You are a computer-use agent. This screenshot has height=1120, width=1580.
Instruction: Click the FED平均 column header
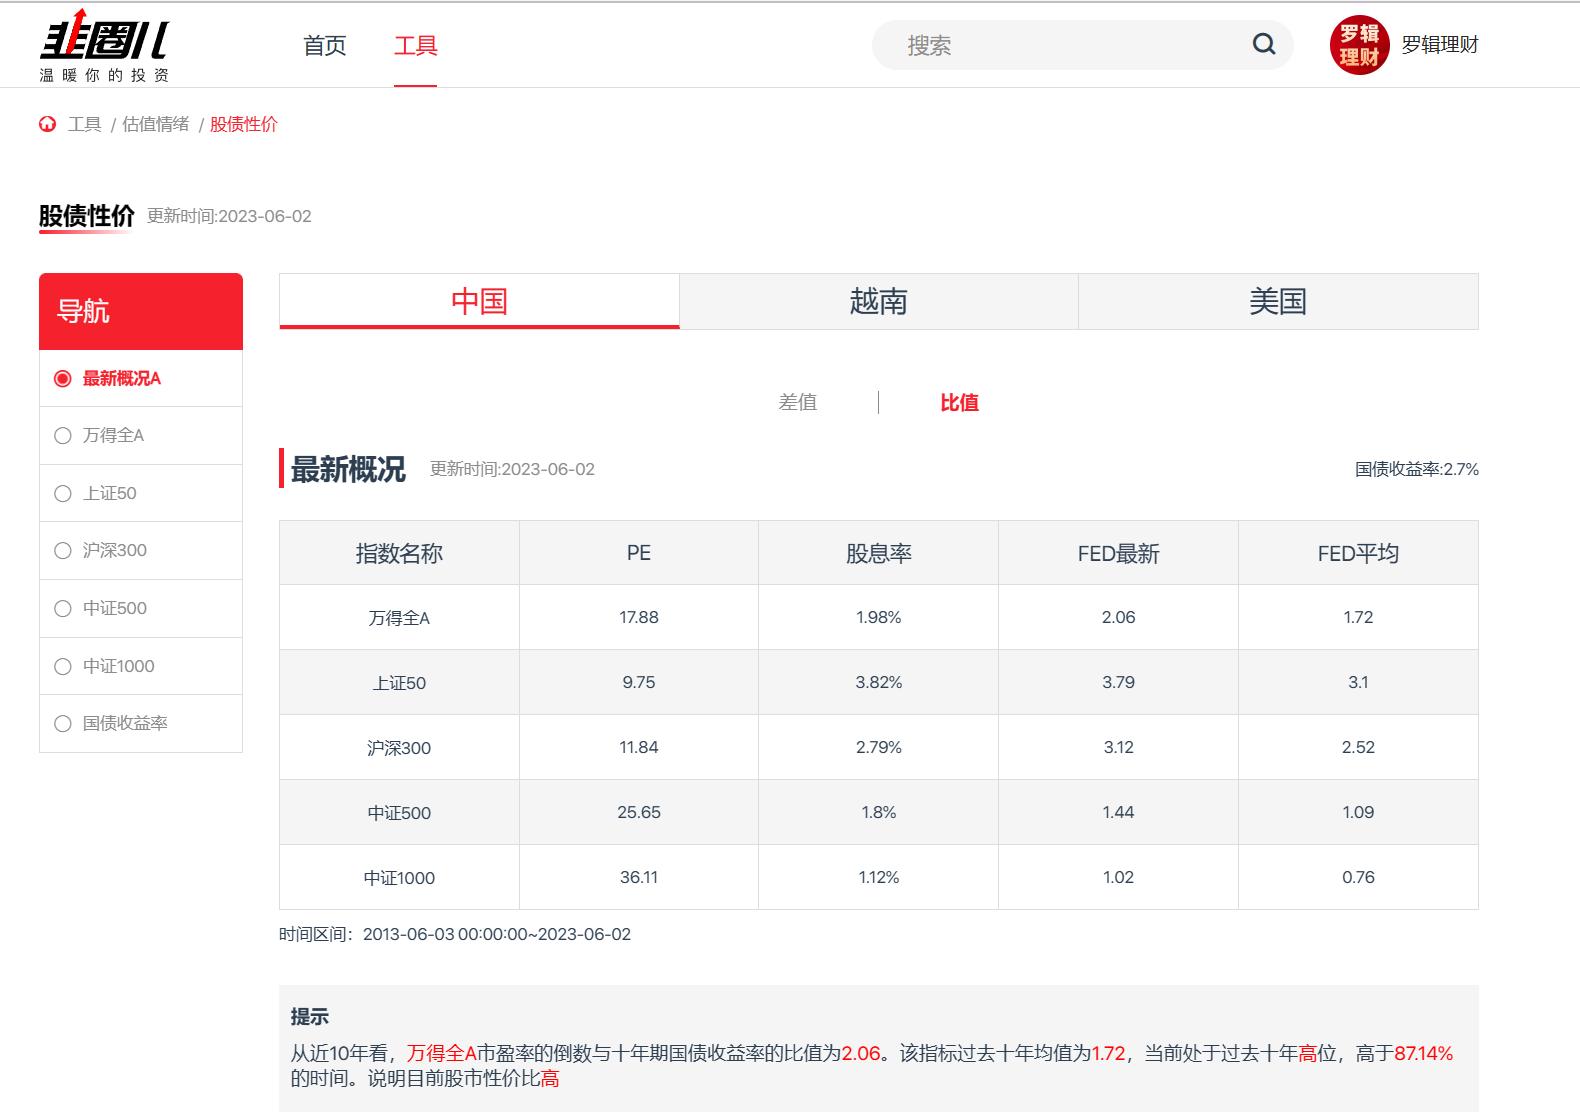[x=1358, y=553]
